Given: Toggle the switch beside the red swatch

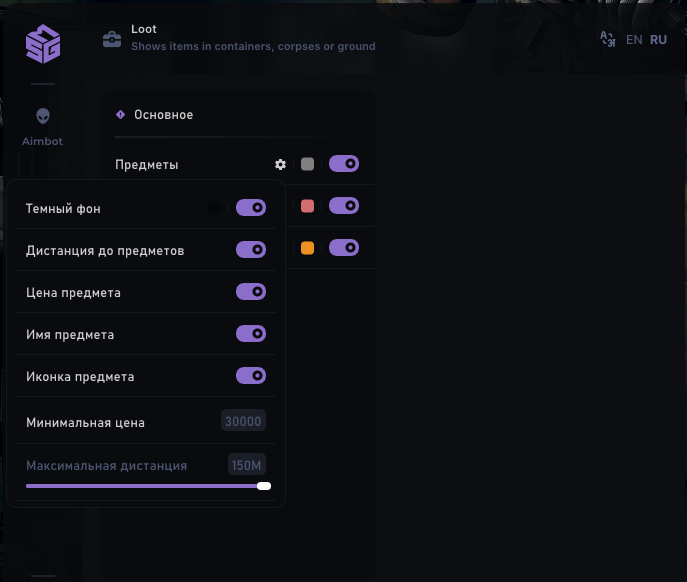Looking at the screenshot, I should [x=344, y=206].
